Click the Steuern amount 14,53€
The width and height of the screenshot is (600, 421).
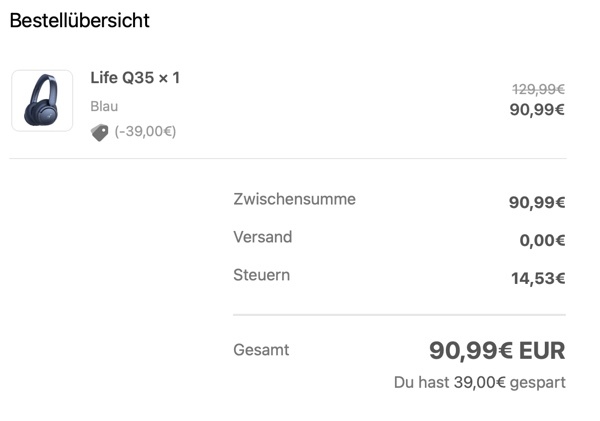pos(538,278)
